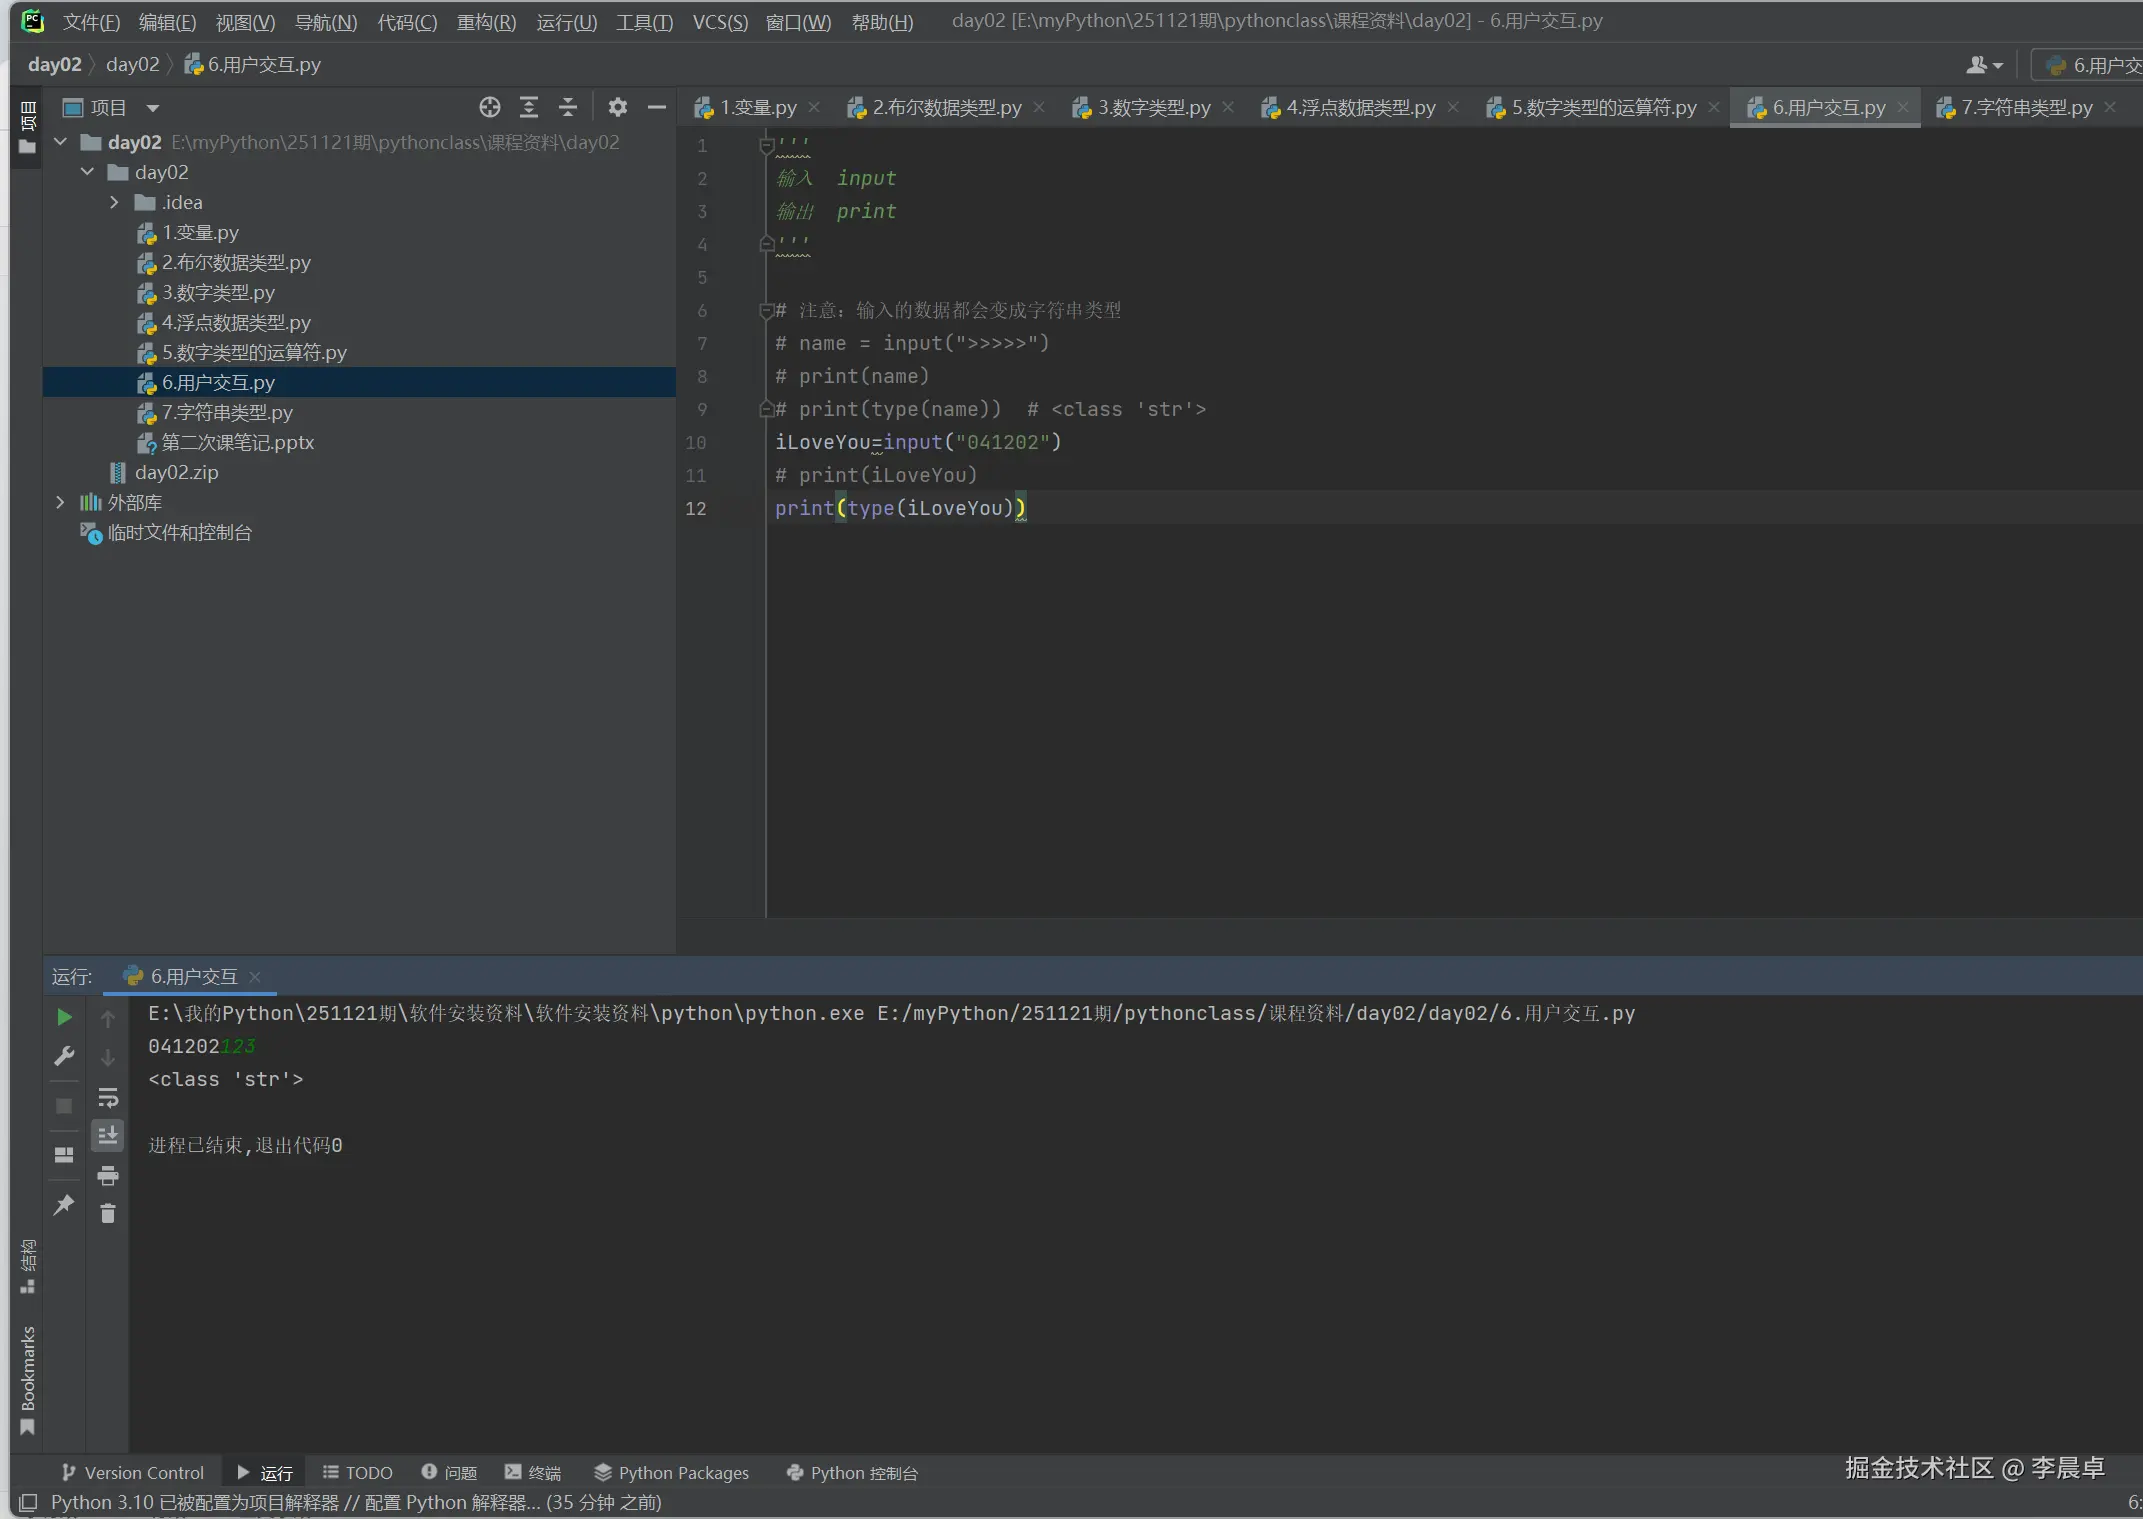Open run configuration with the wrench icon
Viewport: 2143px width, 1519px height.
64,1055
